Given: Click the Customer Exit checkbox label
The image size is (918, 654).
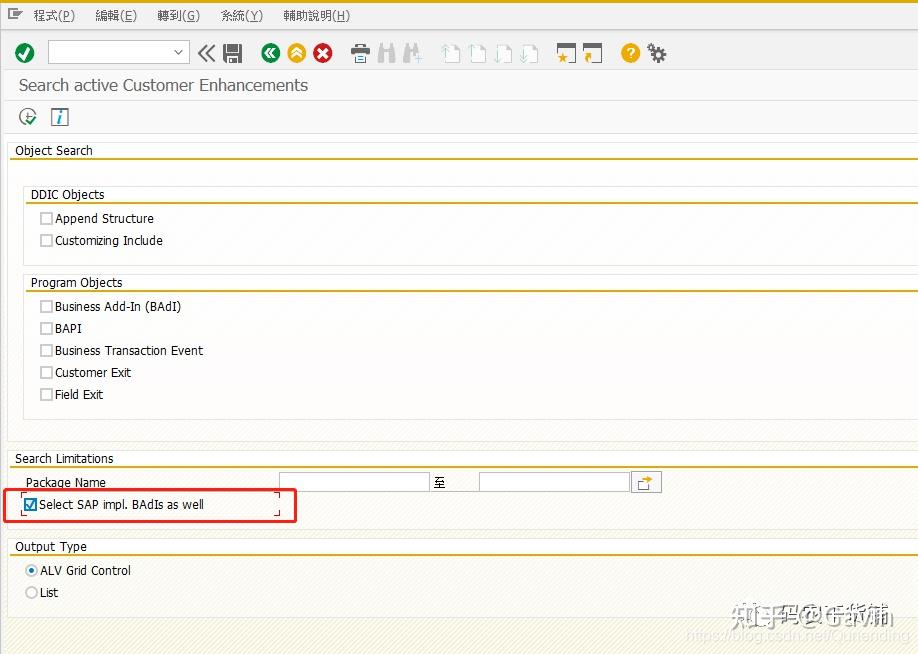Looking at the screenshot, I should click(x=90, y=372).
